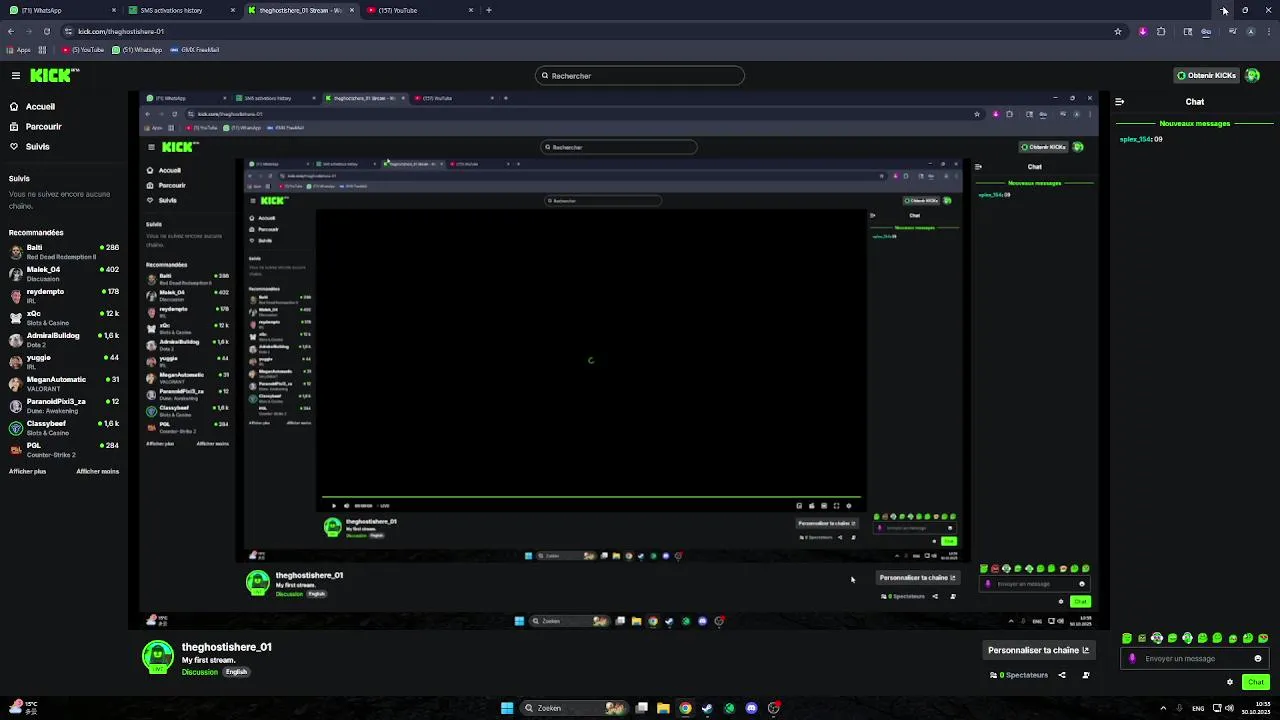Viewport: 1280px width, 720px height.
Task: Open ParanoidPixi3_za channel entry
Action: tap(64, 405)
